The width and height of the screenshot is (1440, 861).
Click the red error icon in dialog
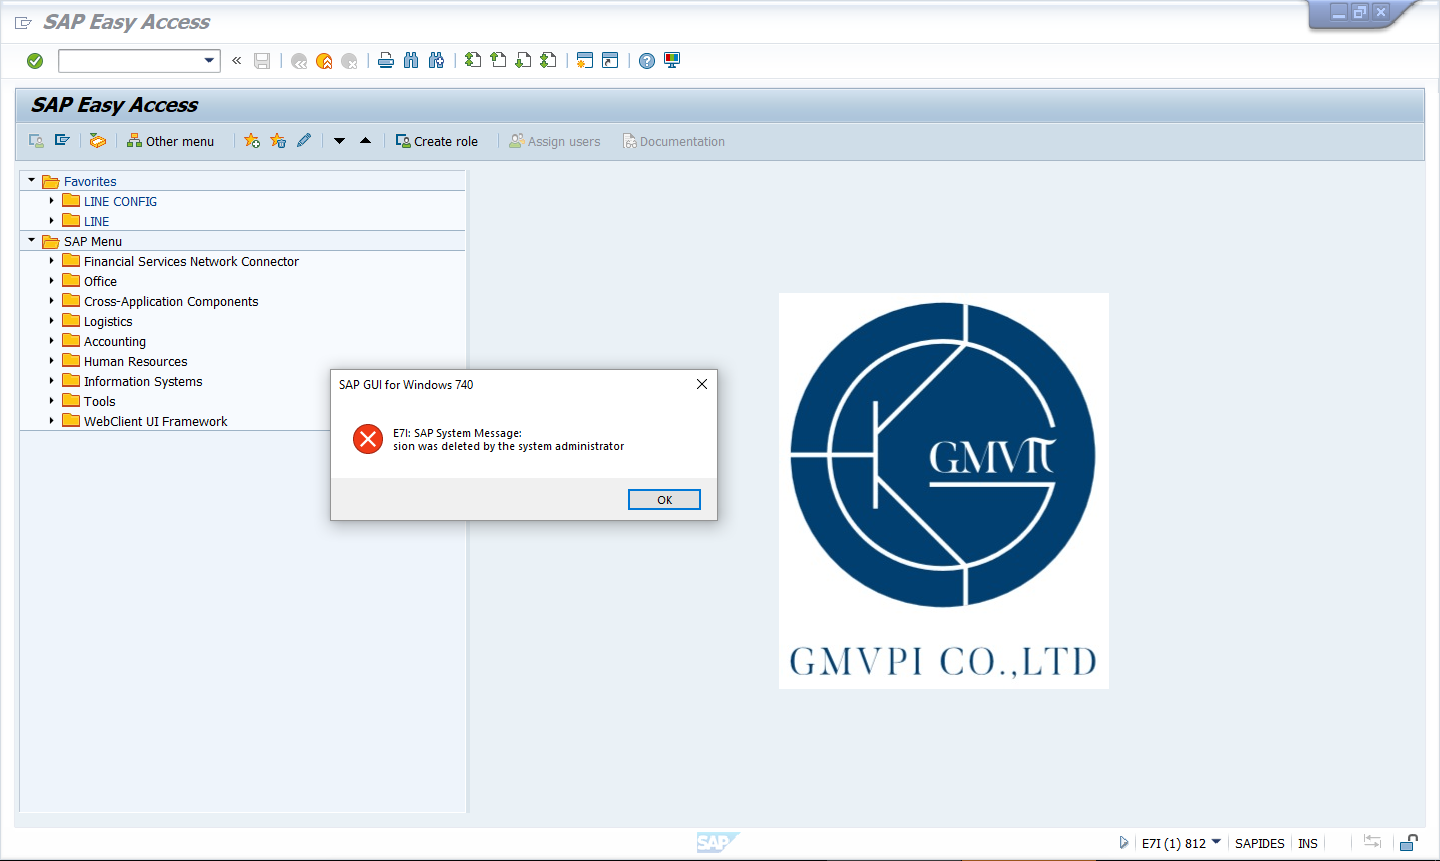(368, 439)
